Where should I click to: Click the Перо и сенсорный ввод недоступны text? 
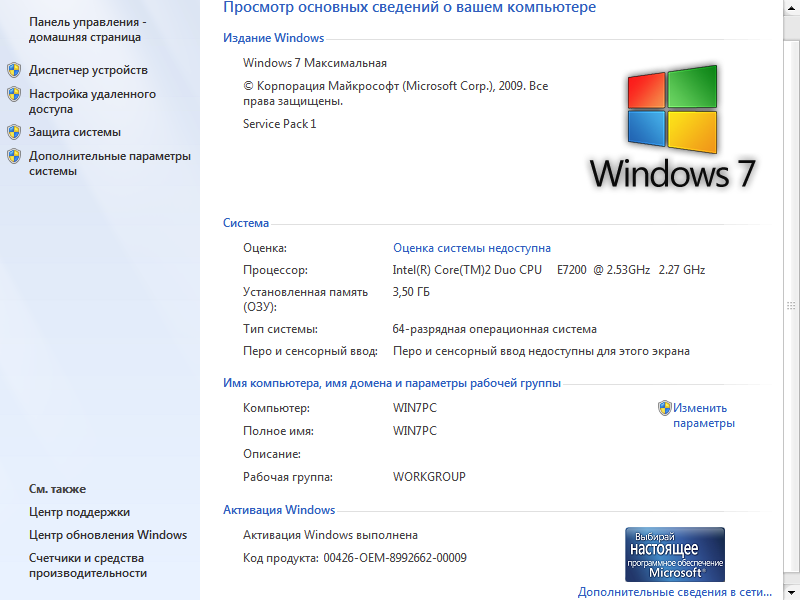click(x=541, y=351)
